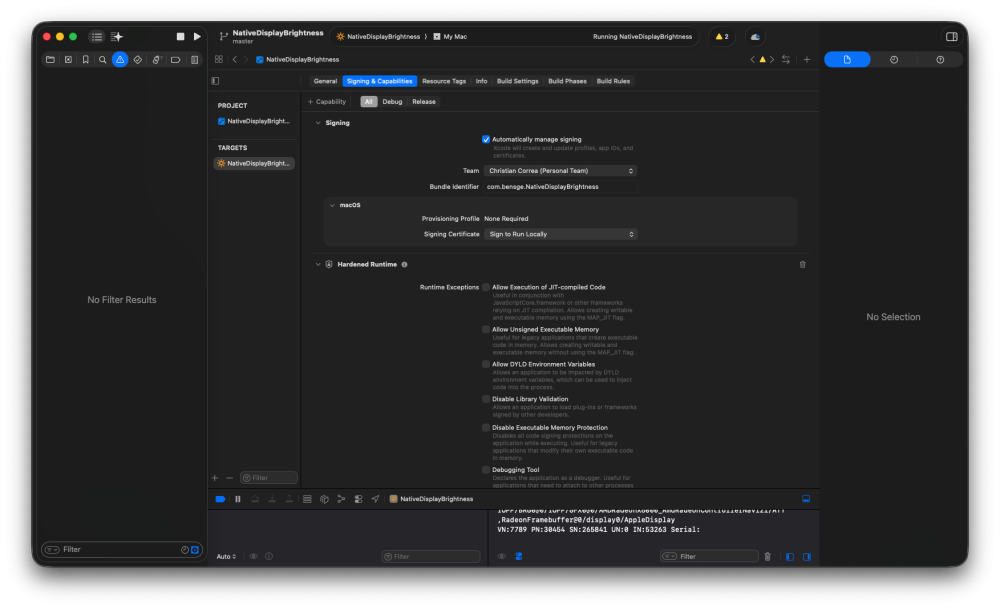
Task: Clear the console with trash icon
Action: [767, 556]
